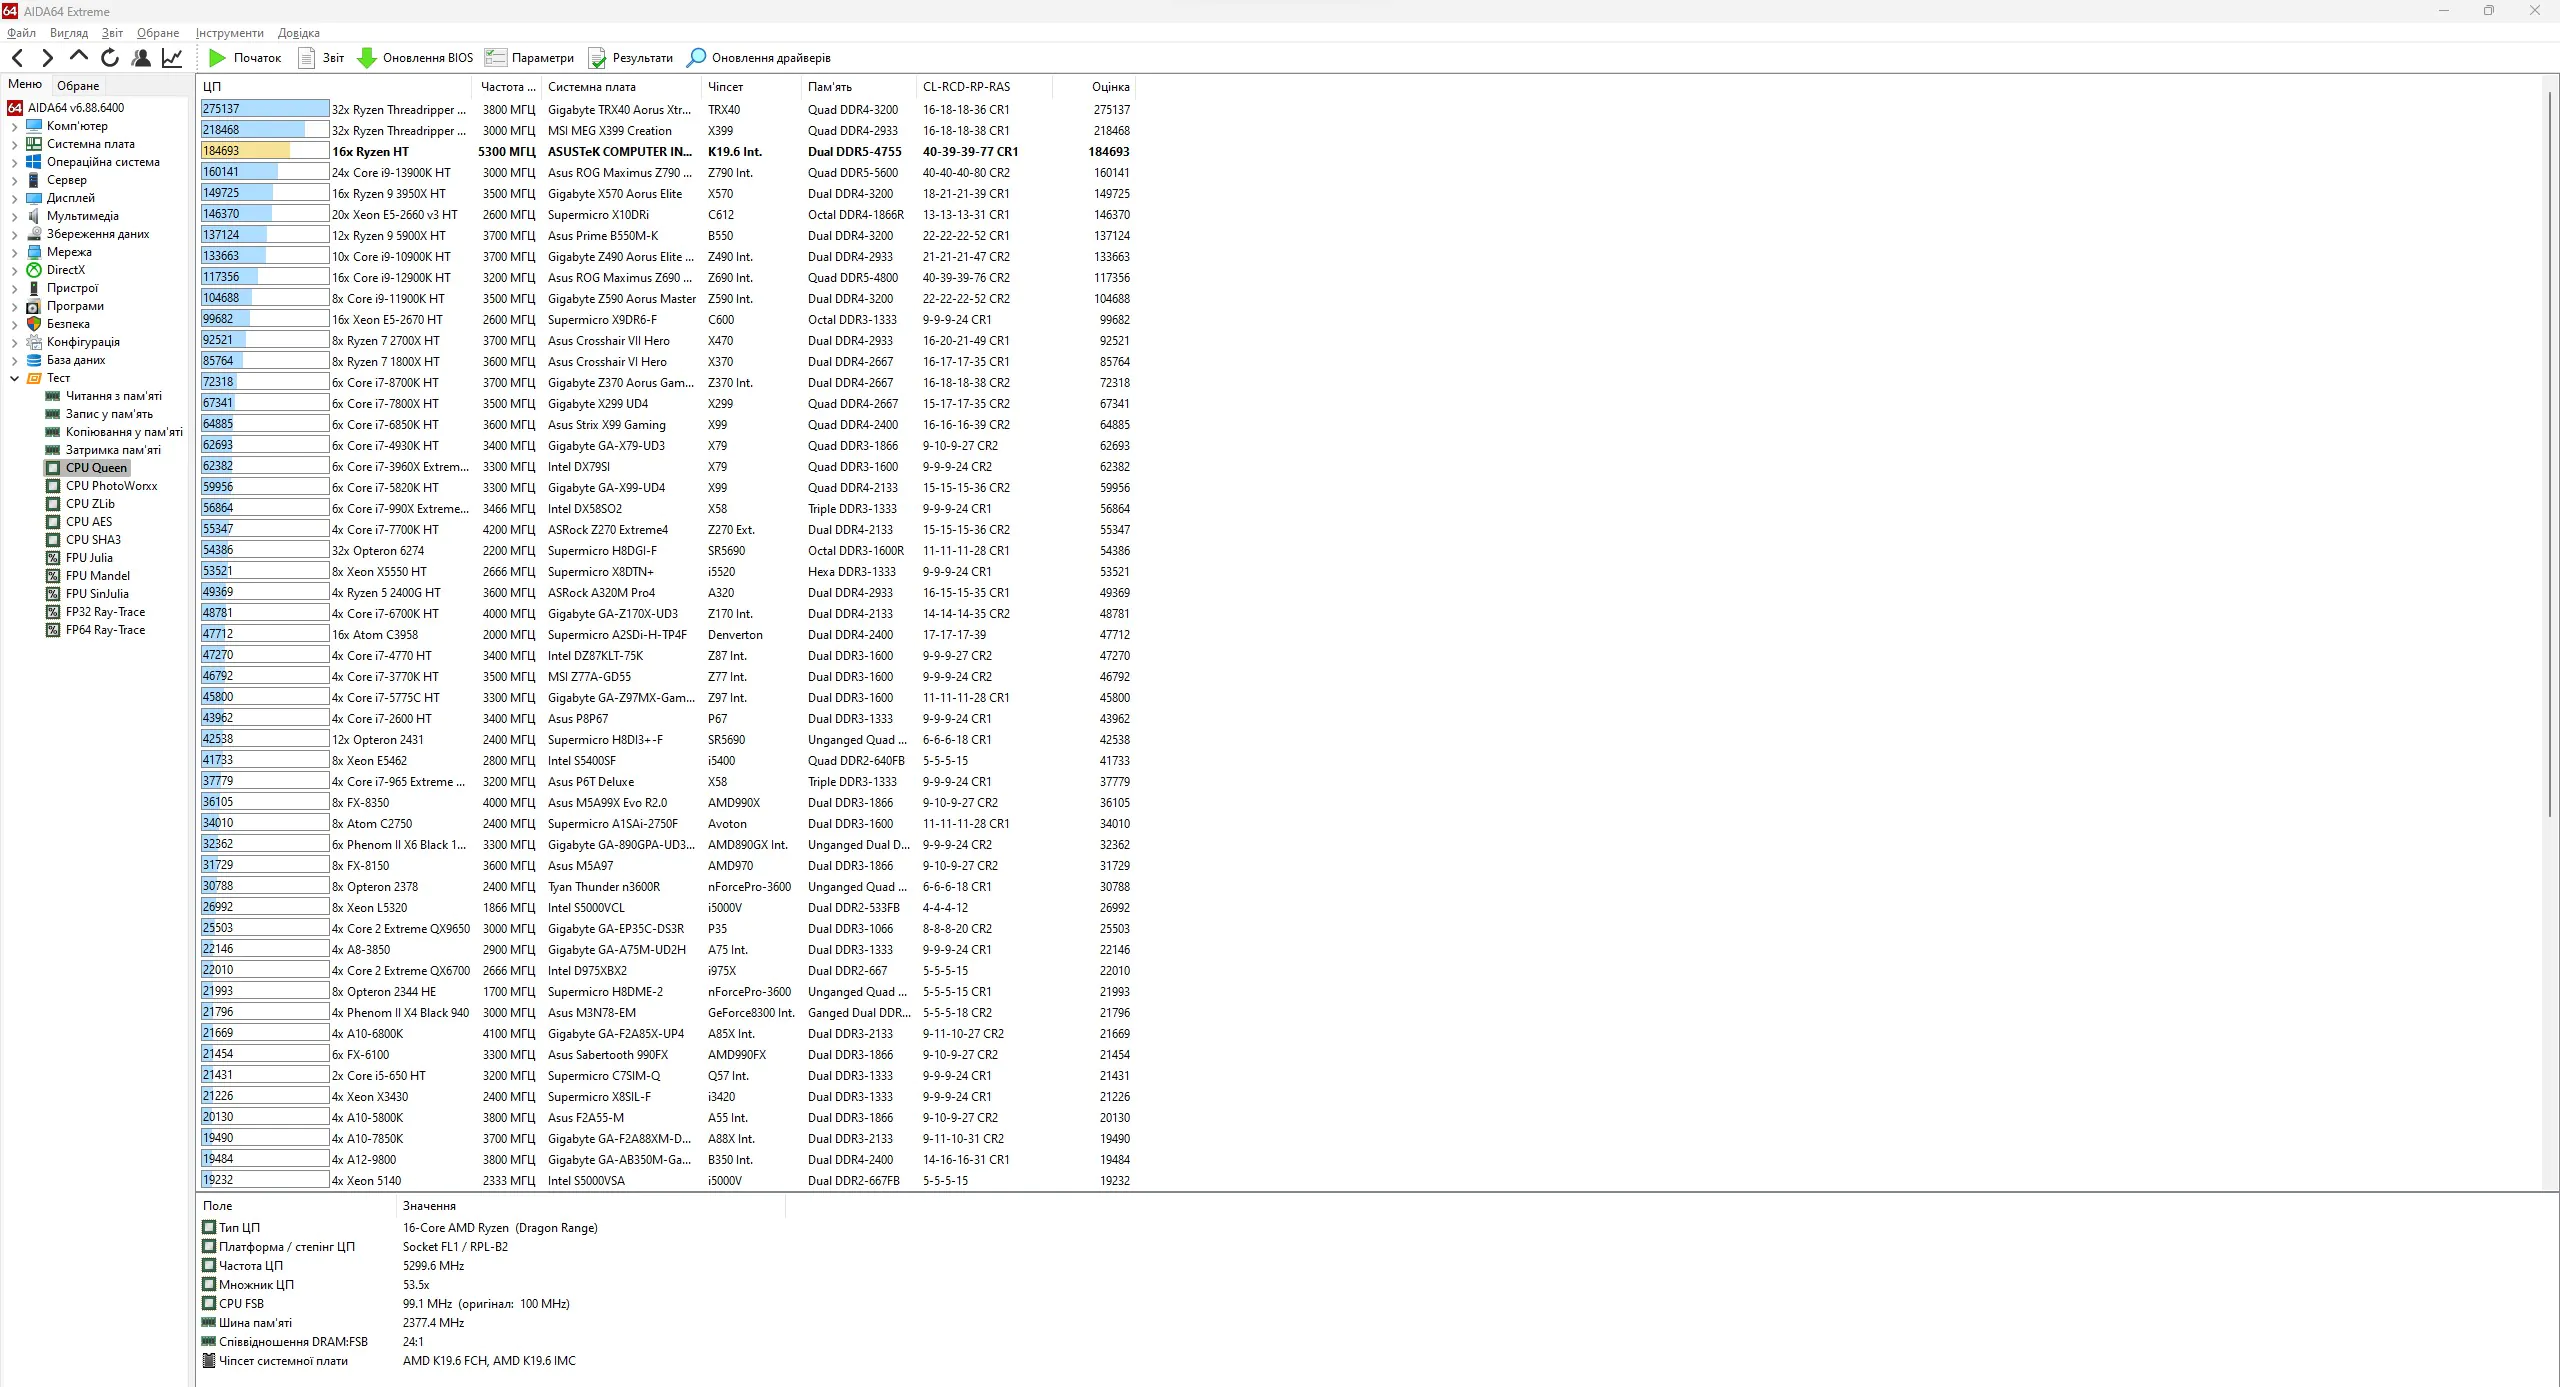Screen dimensions: 2560x1387
Task: Select the CPU Queen benchmark entry
Action: pyautogui.click(x=96, y=466)
